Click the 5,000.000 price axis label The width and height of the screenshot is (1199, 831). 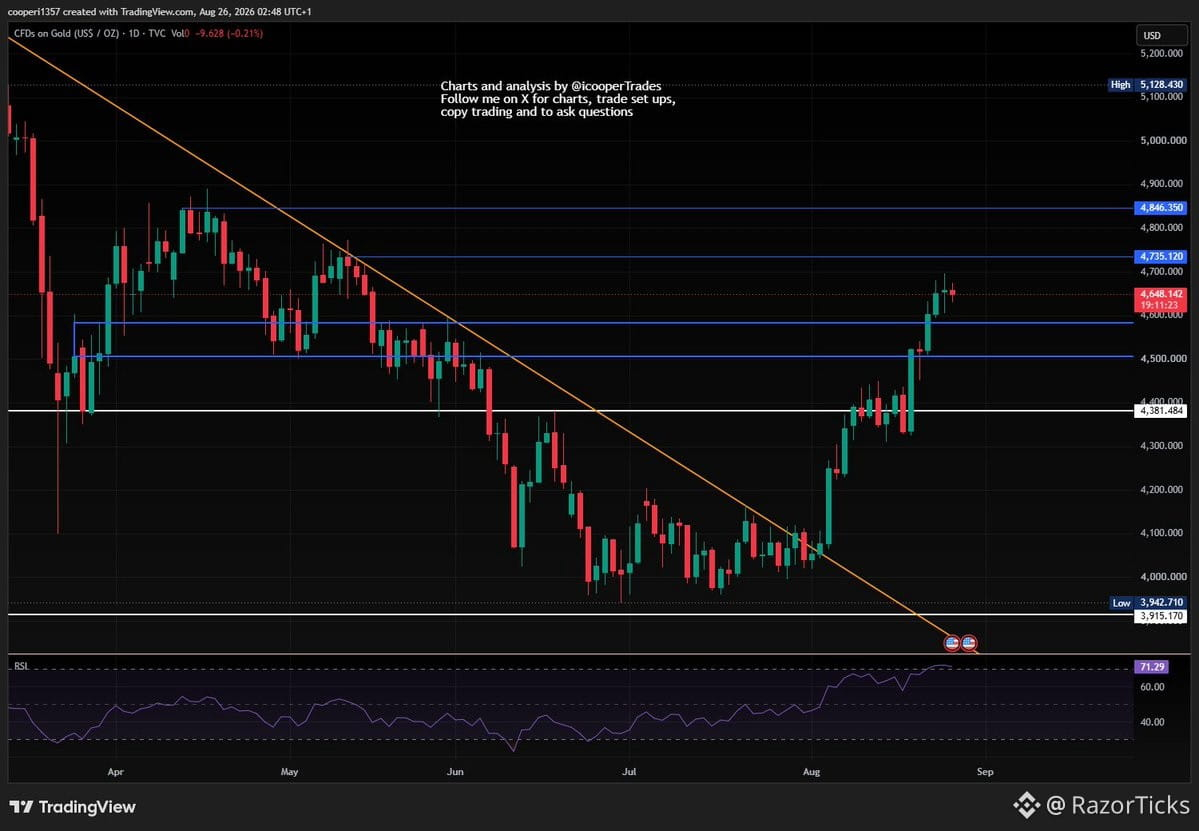(1163, 141)
